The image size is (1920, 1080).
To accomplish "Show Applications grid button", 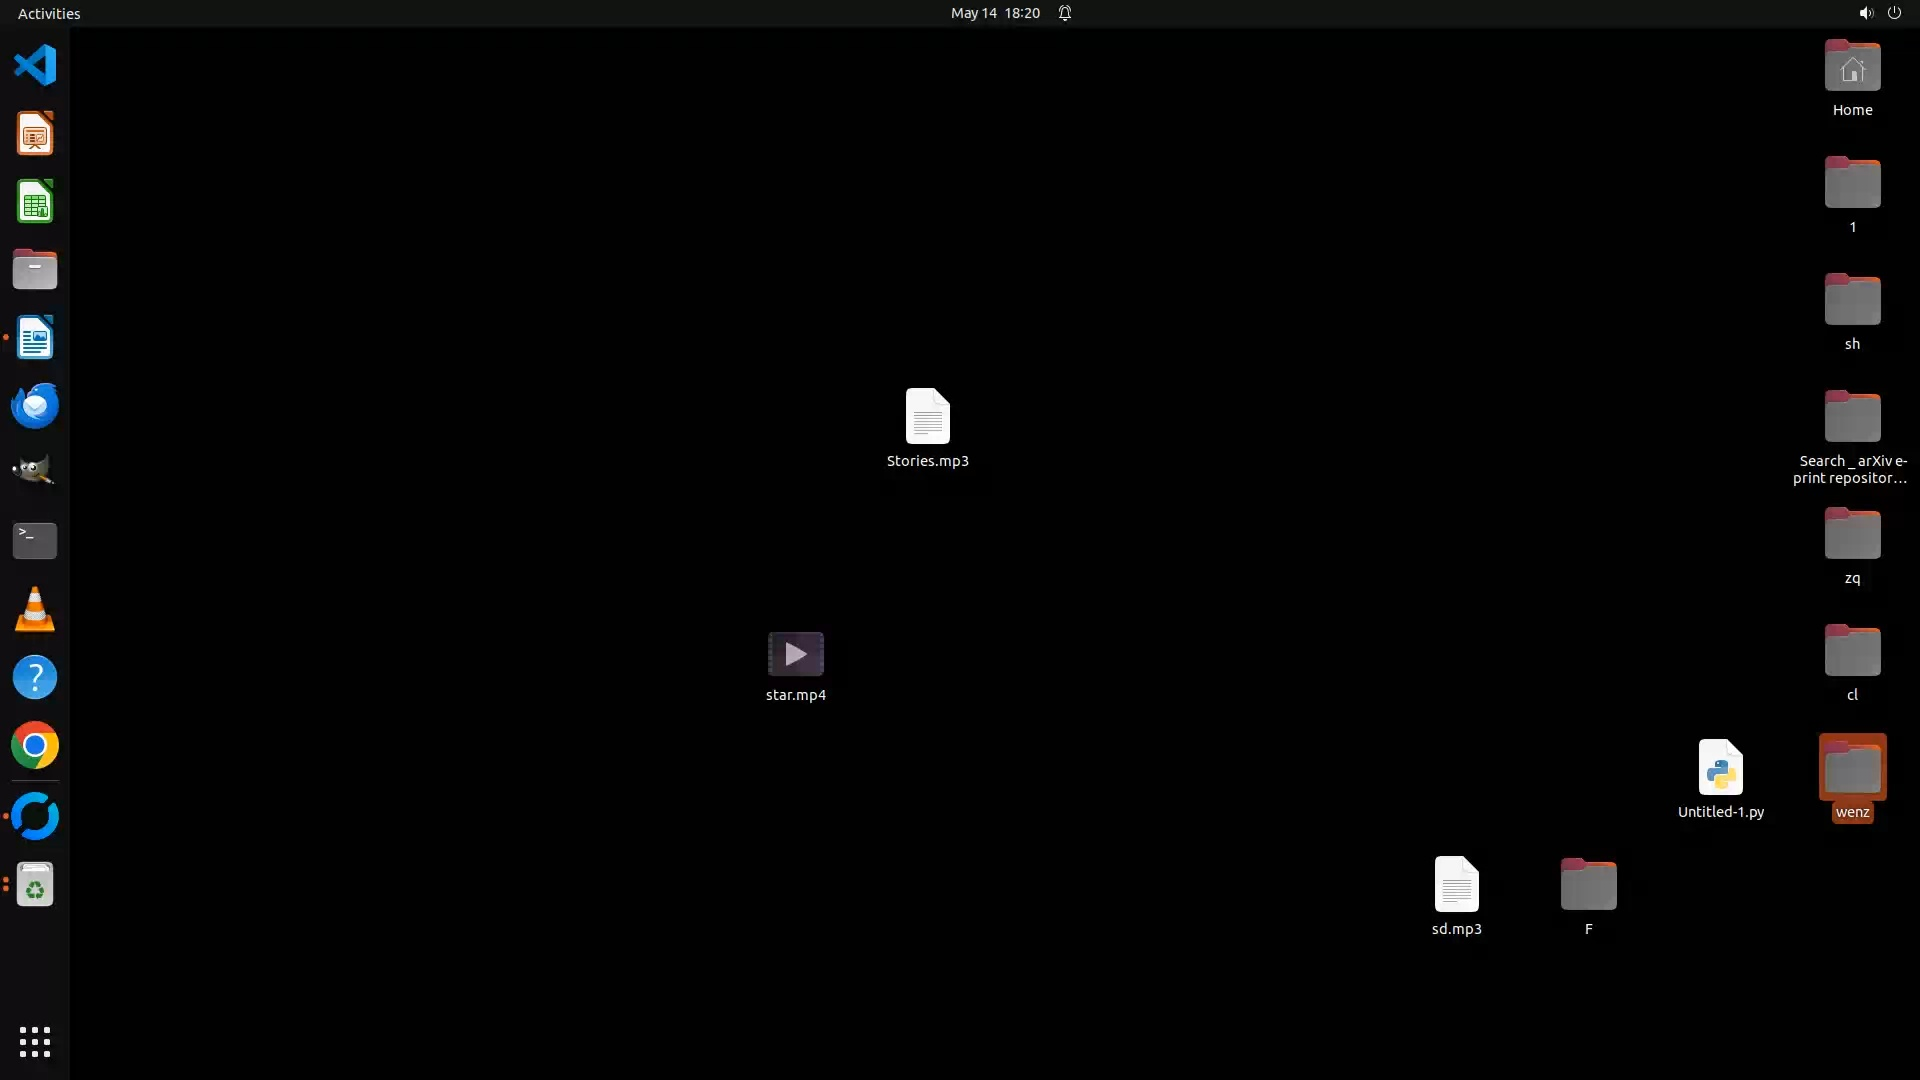I will (35, 1041).
